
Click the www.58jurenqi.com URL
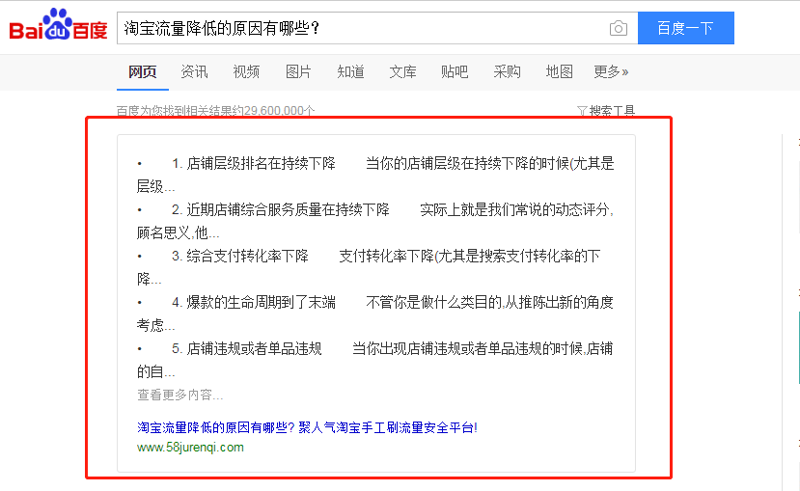click(190, 447)
